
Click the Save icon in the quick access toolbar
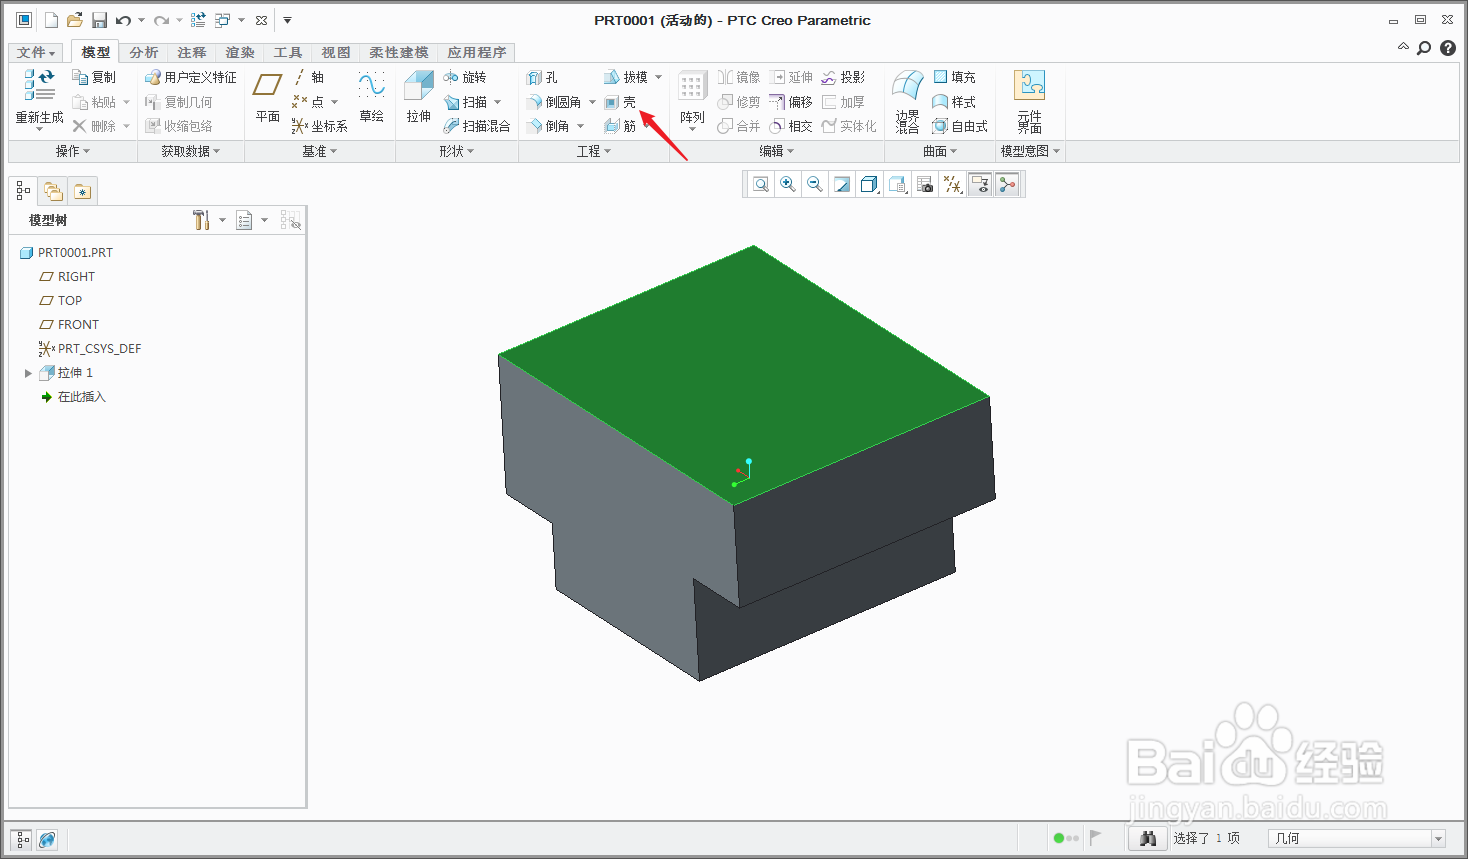pos(99,20)
